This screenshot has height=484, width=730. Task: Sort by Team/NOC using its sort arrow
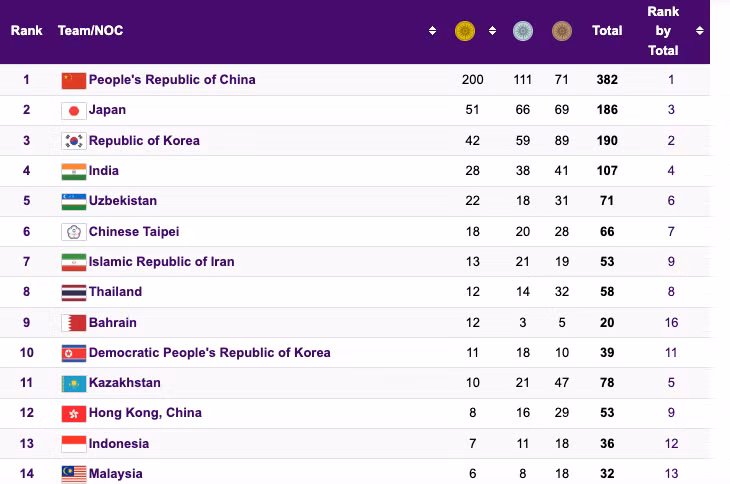tap(432, 31)
